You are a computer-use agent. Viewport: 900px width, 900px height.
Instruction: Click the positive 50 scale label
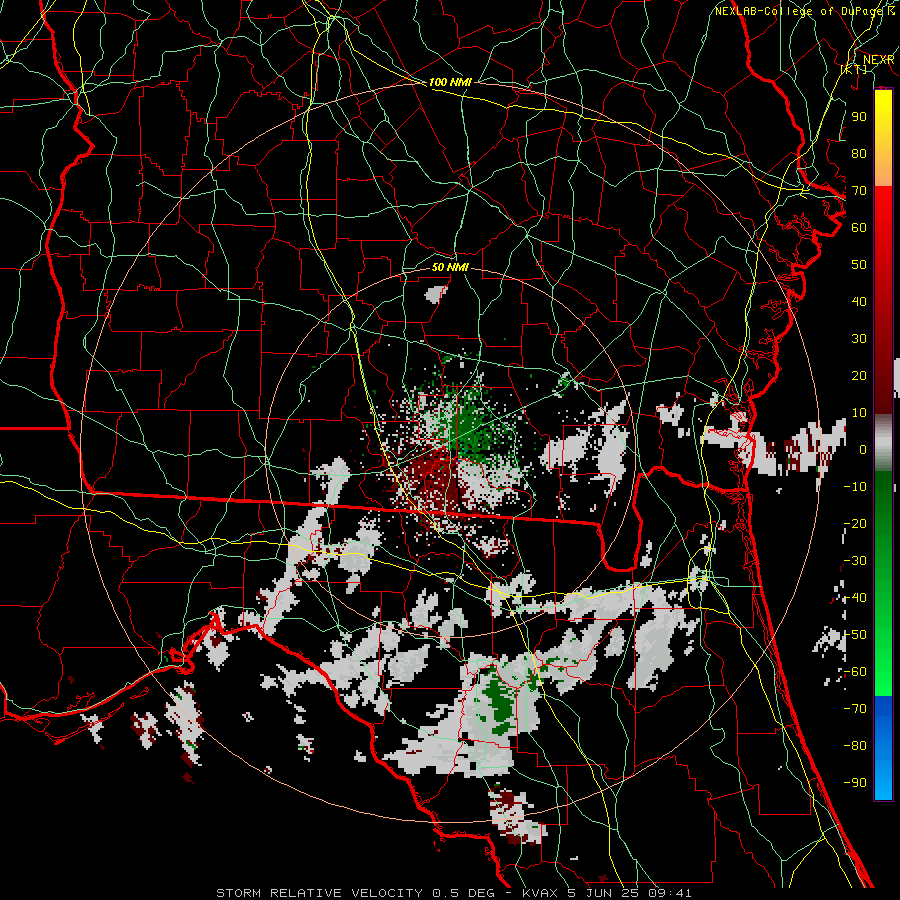(x=859, y=265)
